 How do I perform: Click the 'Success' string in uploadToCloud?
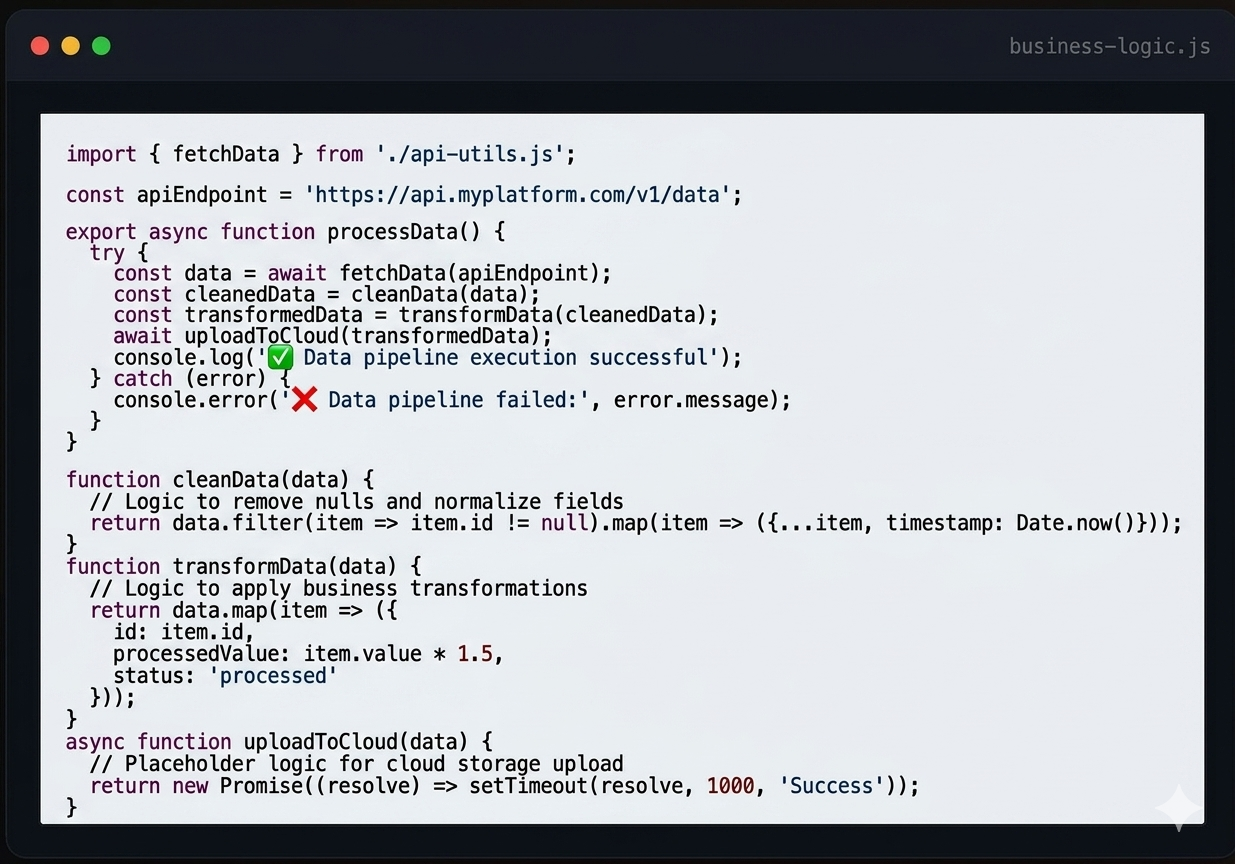(x=835, y=786)
